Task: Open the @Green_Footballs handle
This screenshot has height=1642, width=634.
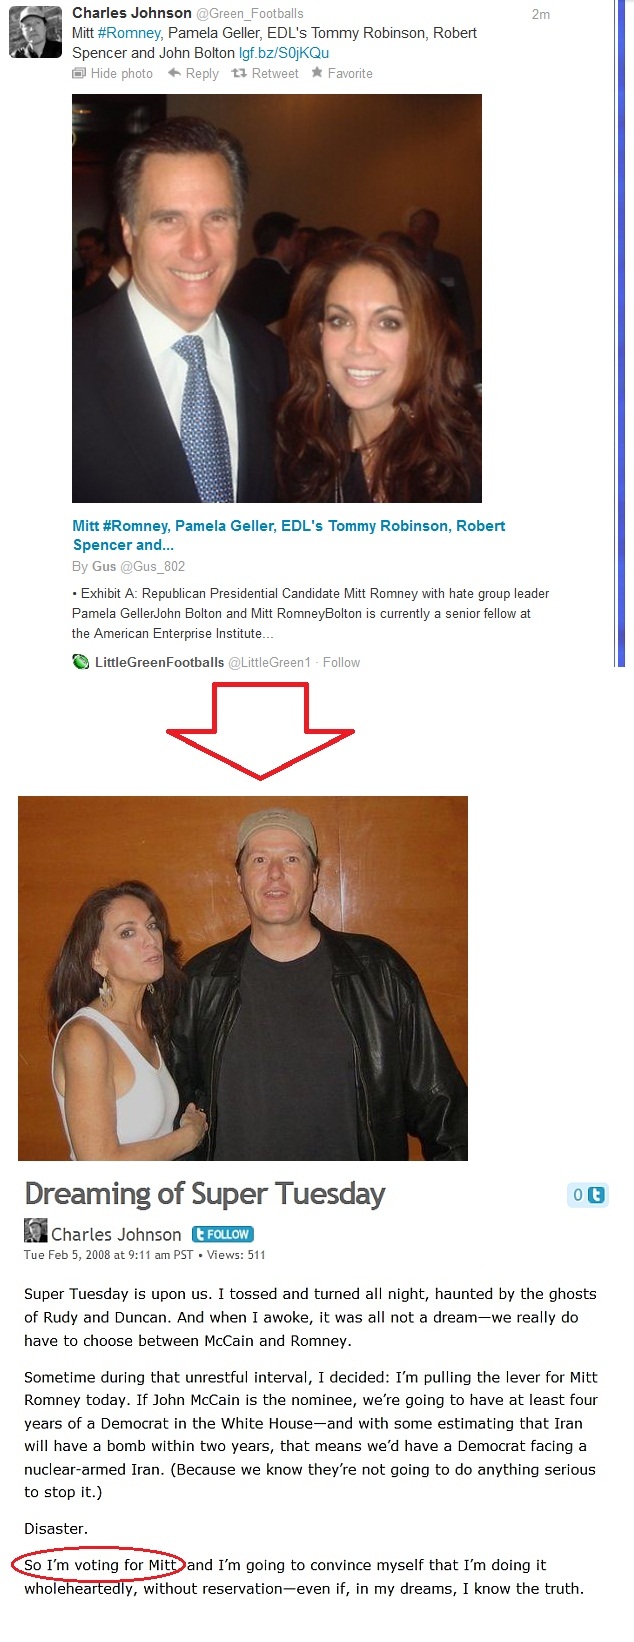Action: point(250,14)
